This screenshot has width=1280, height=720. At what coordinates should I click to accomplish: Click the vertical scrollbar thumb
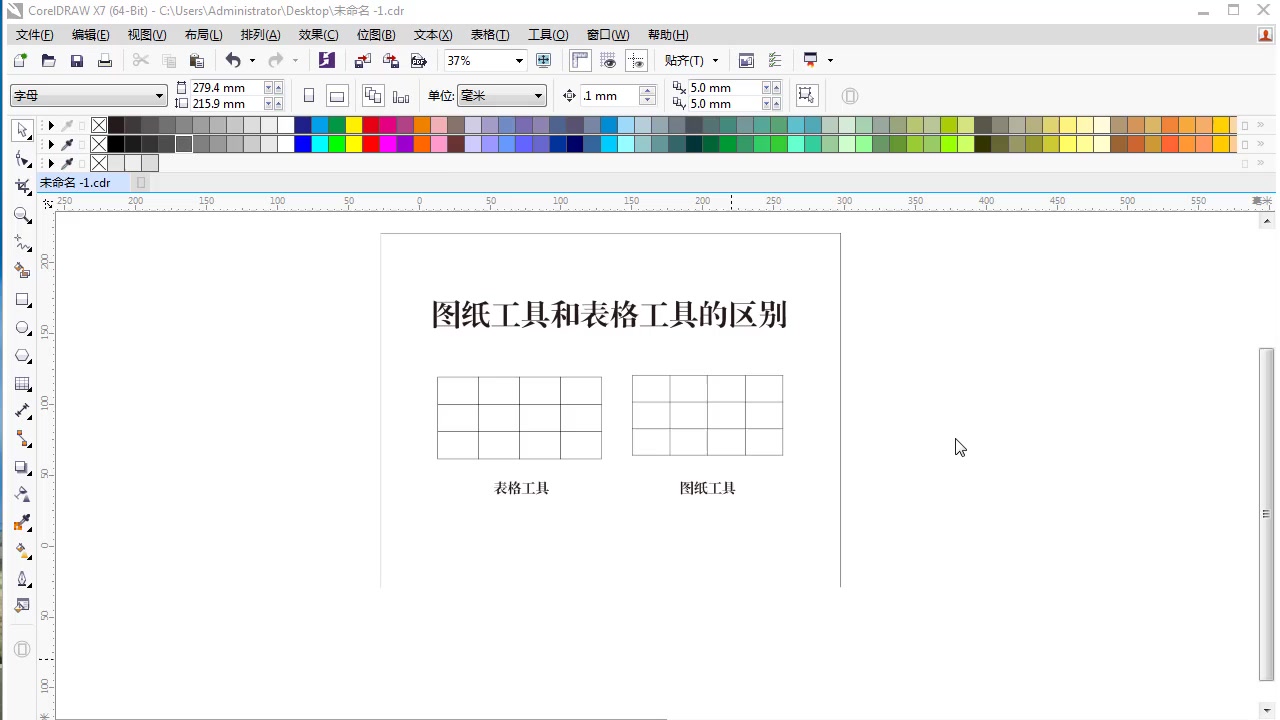pyautogui.click(x=1267, y=514)
